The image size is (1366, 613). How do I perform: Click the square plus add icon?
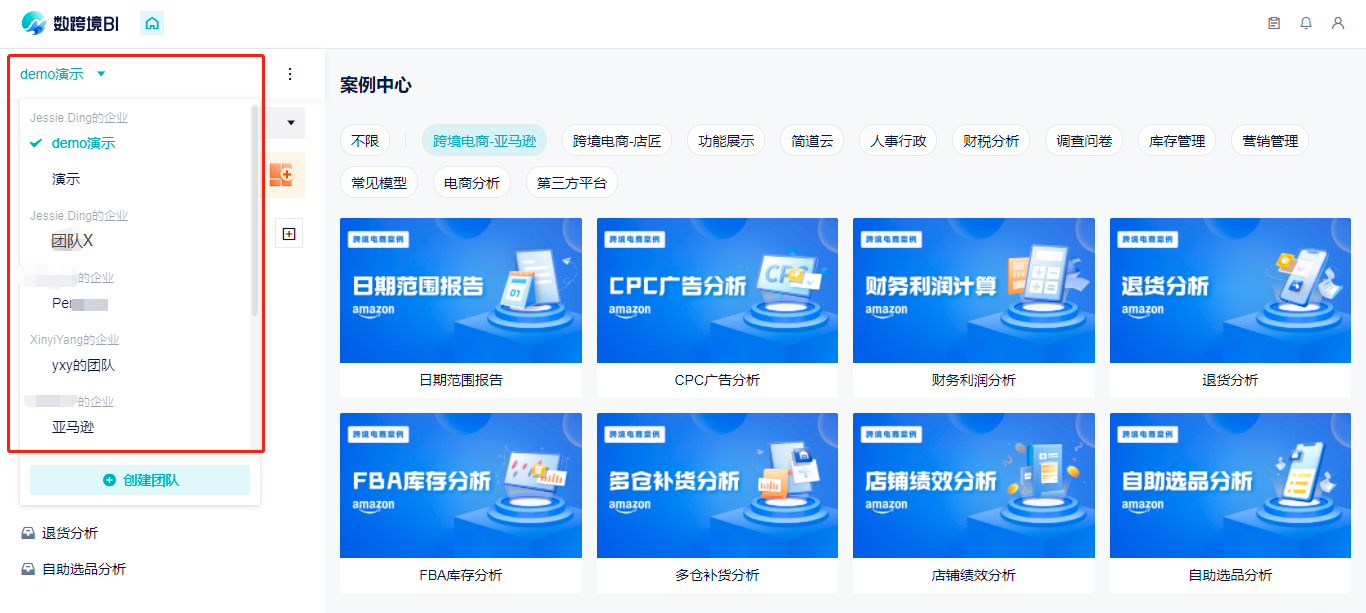(289, 234)
